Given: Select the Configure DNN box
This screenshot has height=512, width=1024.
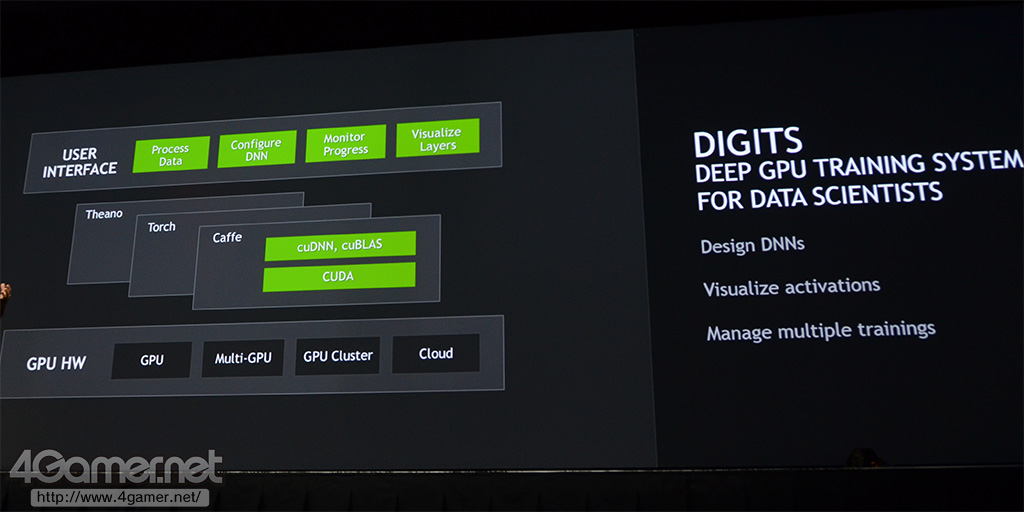Looking at the screenshot, I should 257,149.
